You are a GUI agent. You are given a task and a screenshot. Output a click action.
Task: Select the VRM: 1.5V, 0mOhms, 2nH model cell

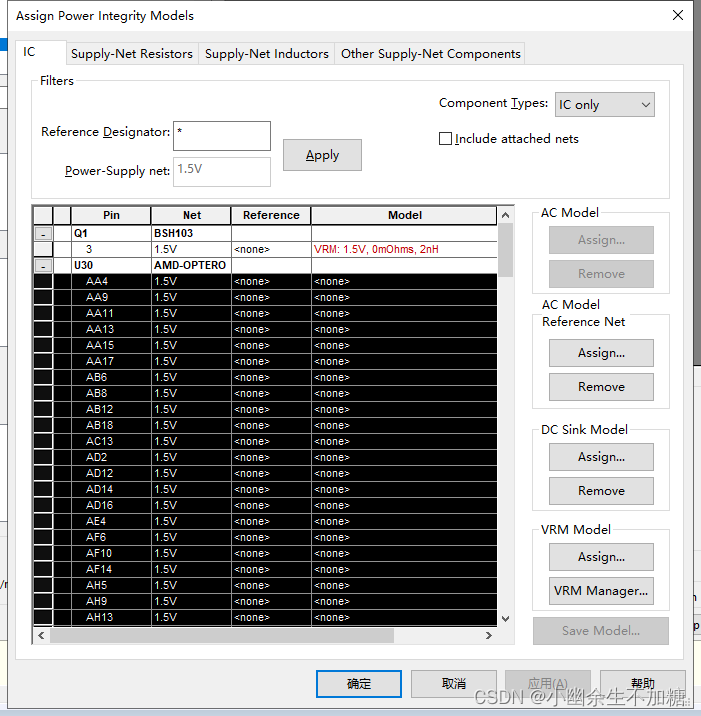[x=405, y=249]
